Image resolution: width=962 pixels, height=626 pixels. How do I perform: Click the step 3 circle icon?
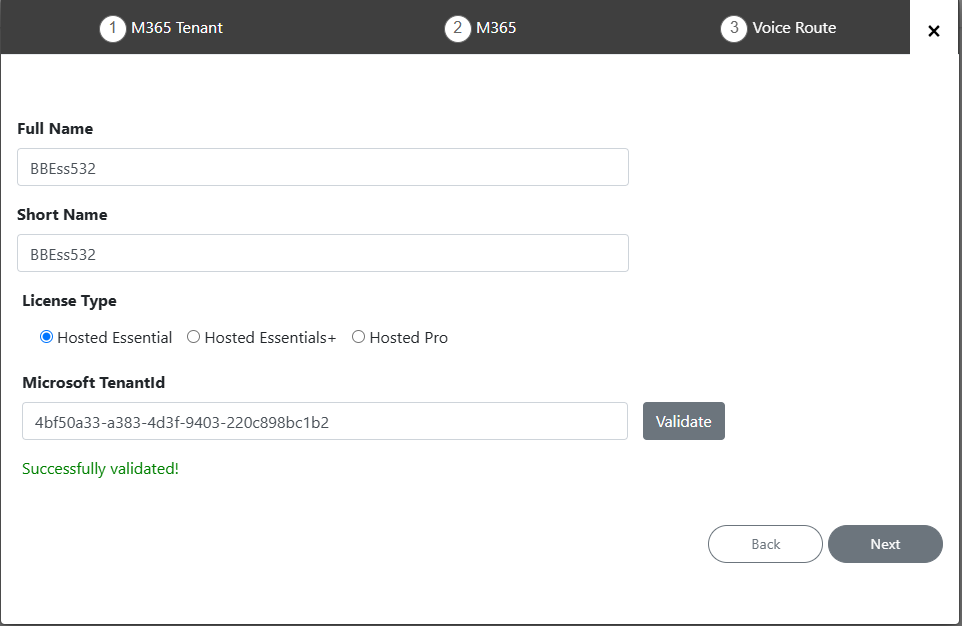[734, 28]
